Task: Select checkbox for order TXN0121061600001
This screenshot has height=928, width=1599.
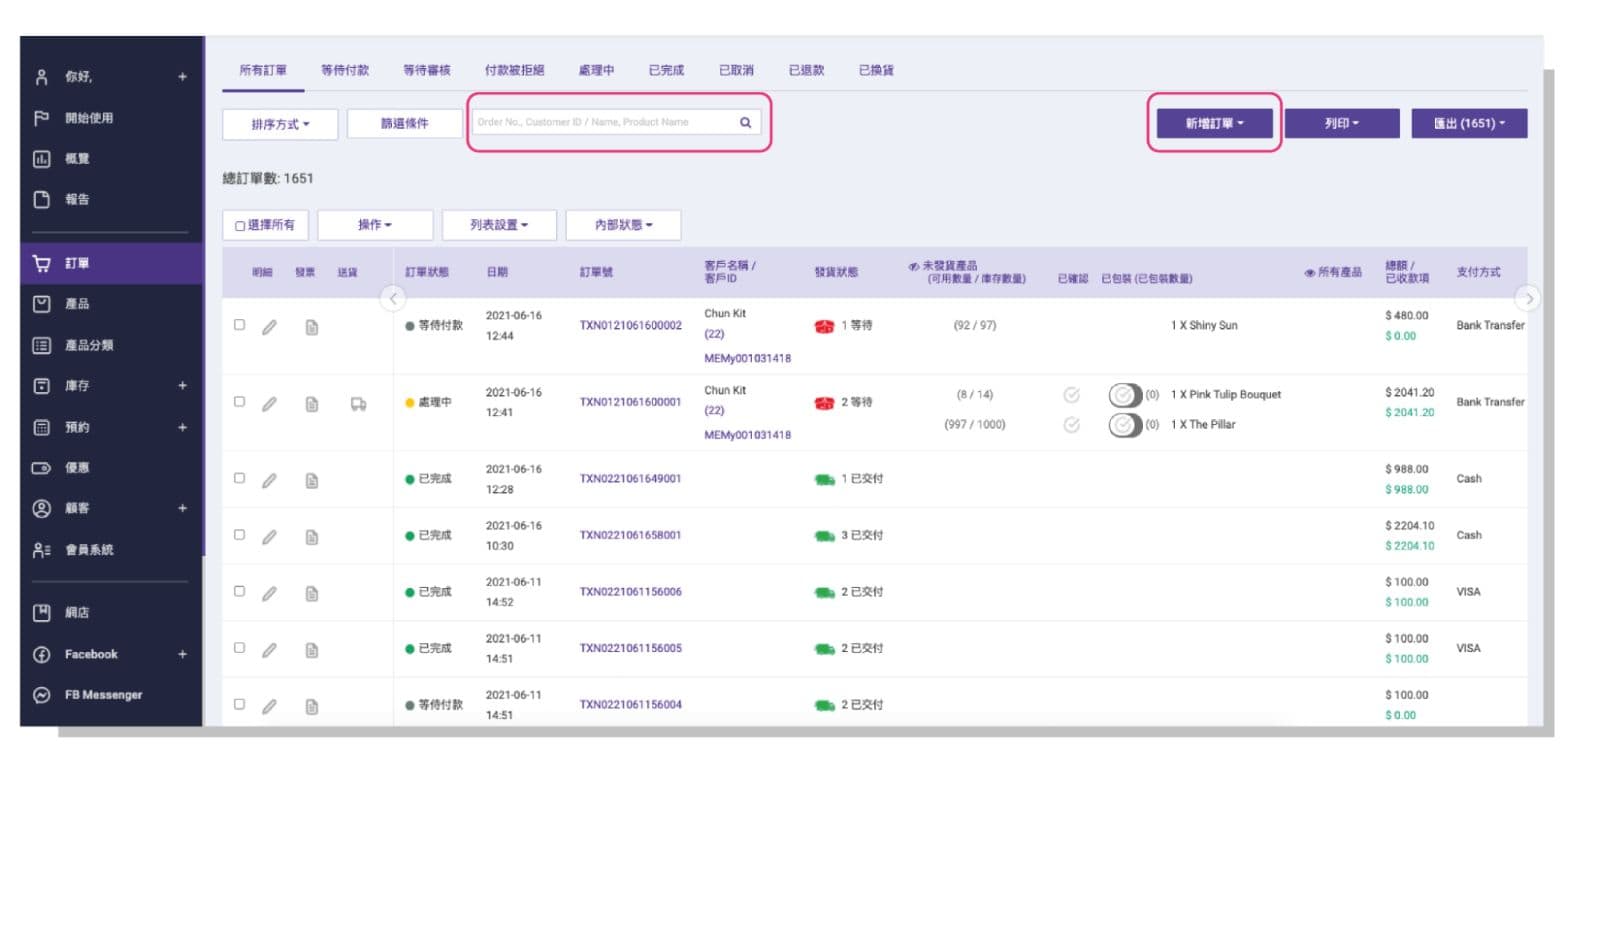Action: pos(239,401)
